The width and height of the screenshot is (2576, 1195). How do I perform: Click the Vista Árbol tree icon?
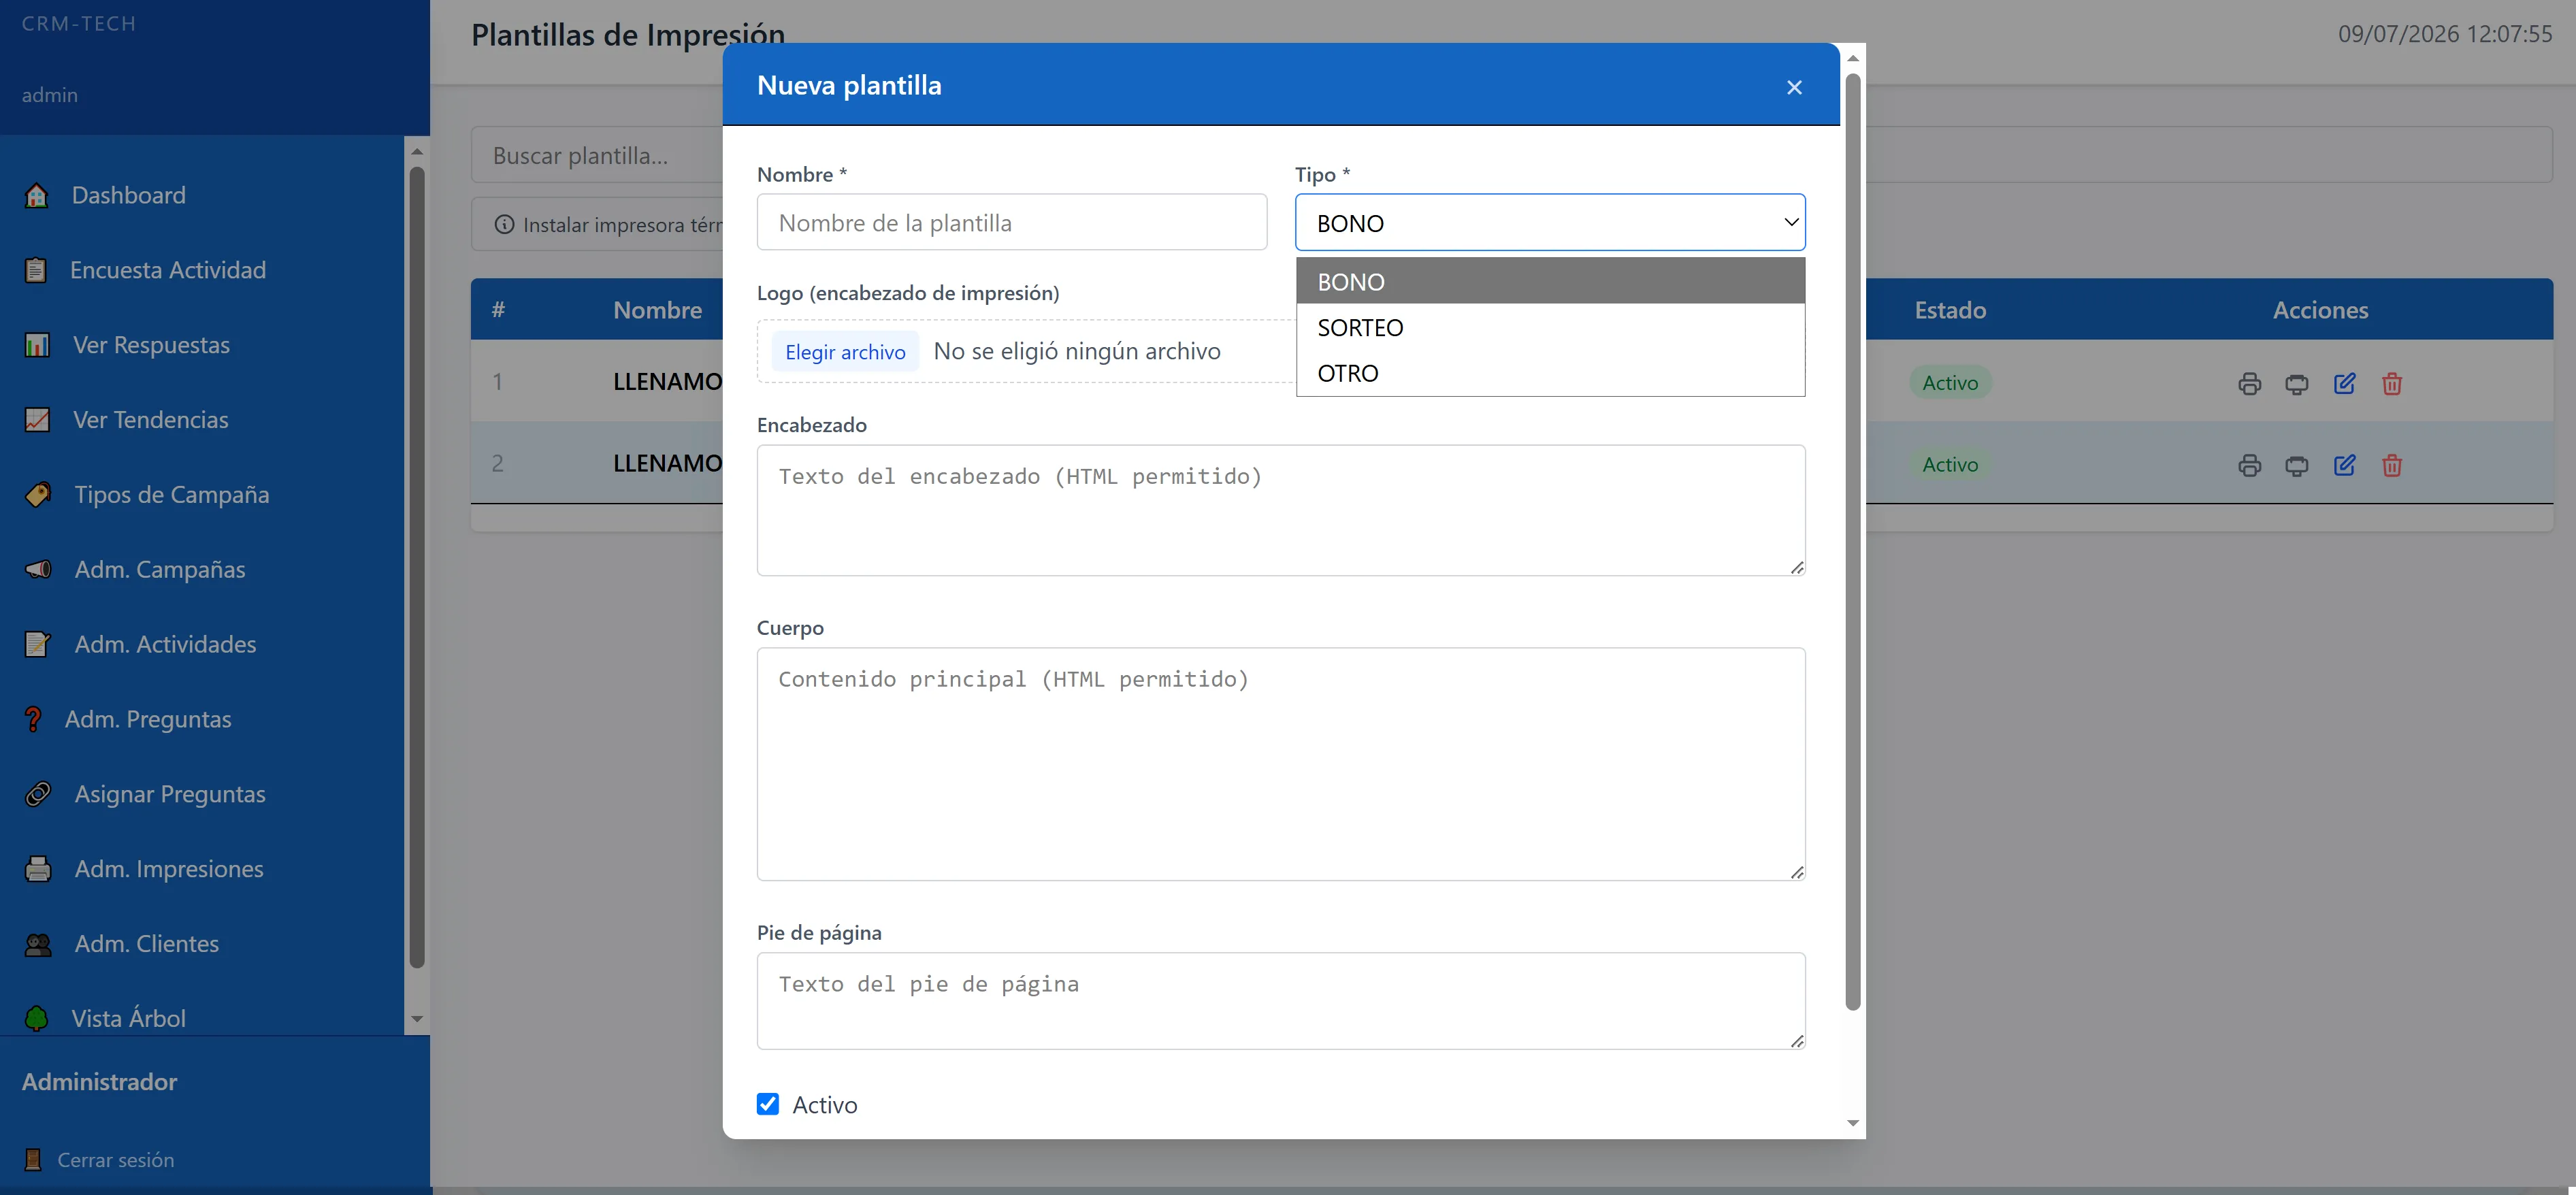tap(36, 1018)
